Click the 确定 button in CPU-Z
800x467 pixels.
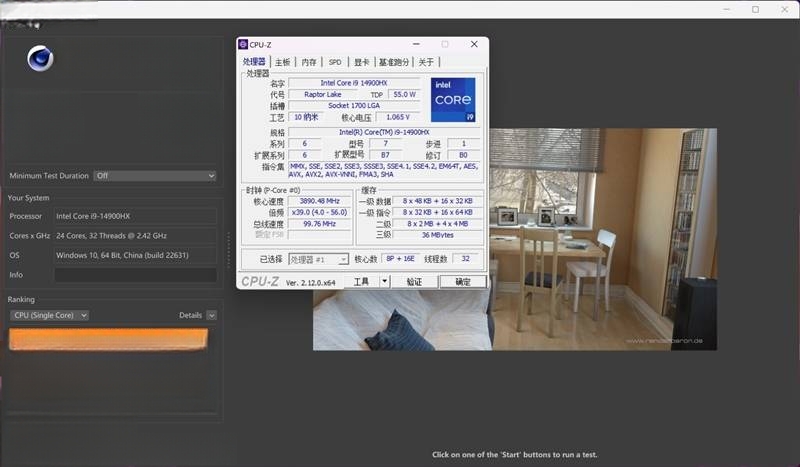pos(463,281)
